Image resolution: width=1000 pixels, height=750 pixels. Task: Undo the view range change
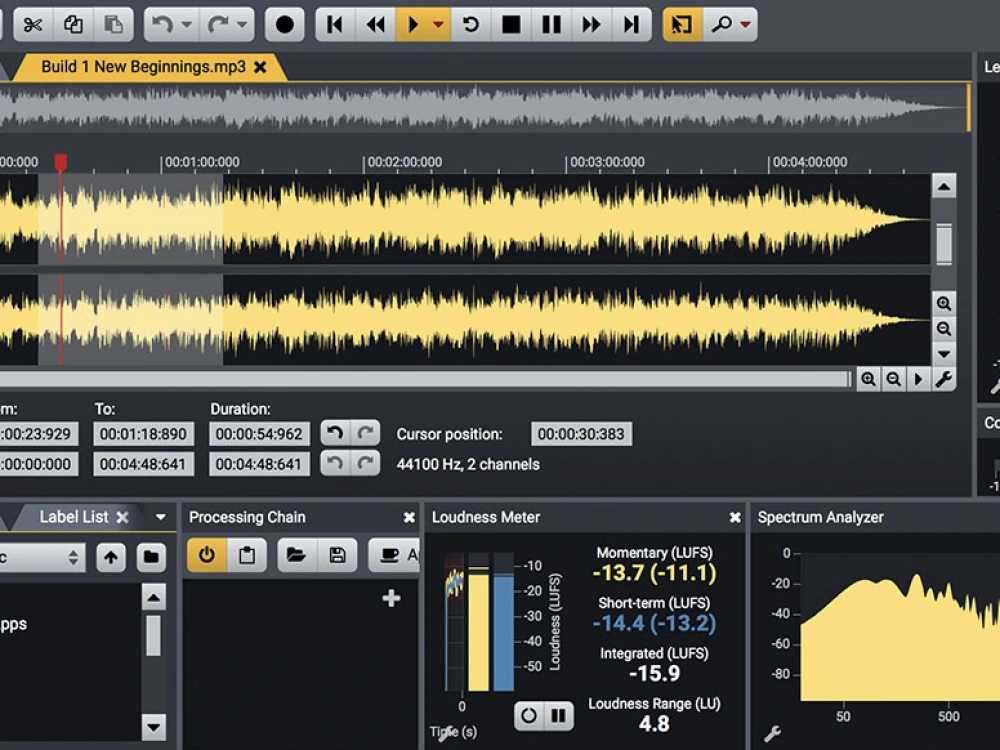coord(335,463)
